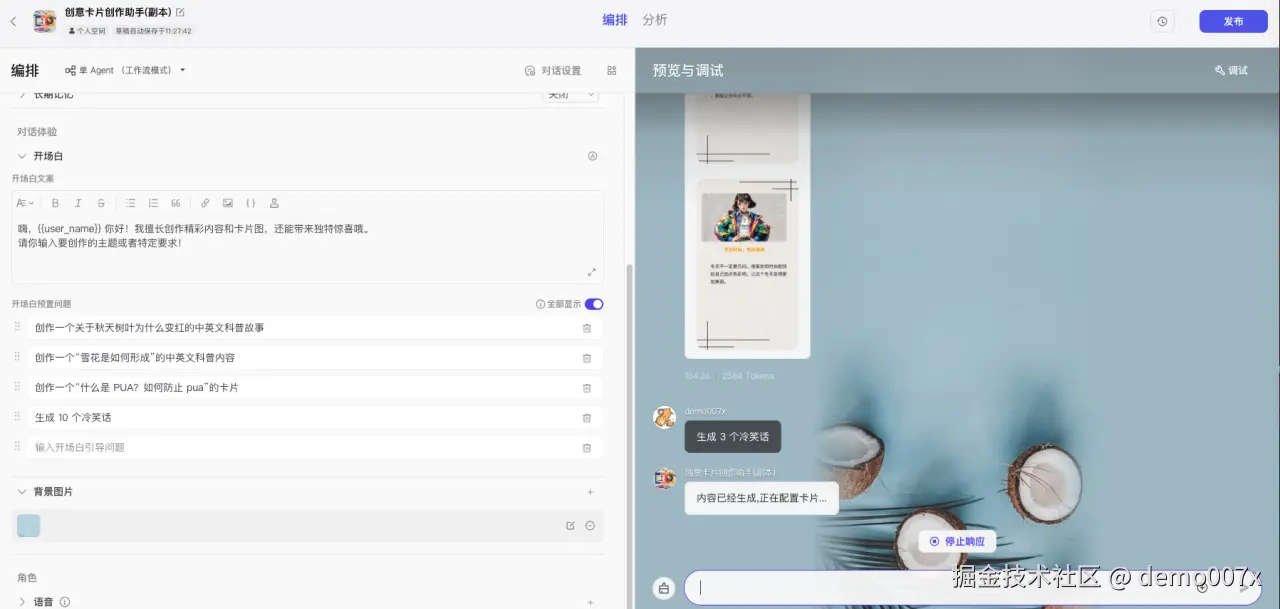The width and height of the screenshot is (1280, 609).
Task: Collapse the 背景图片 section
Action: [x=22, y=492]
